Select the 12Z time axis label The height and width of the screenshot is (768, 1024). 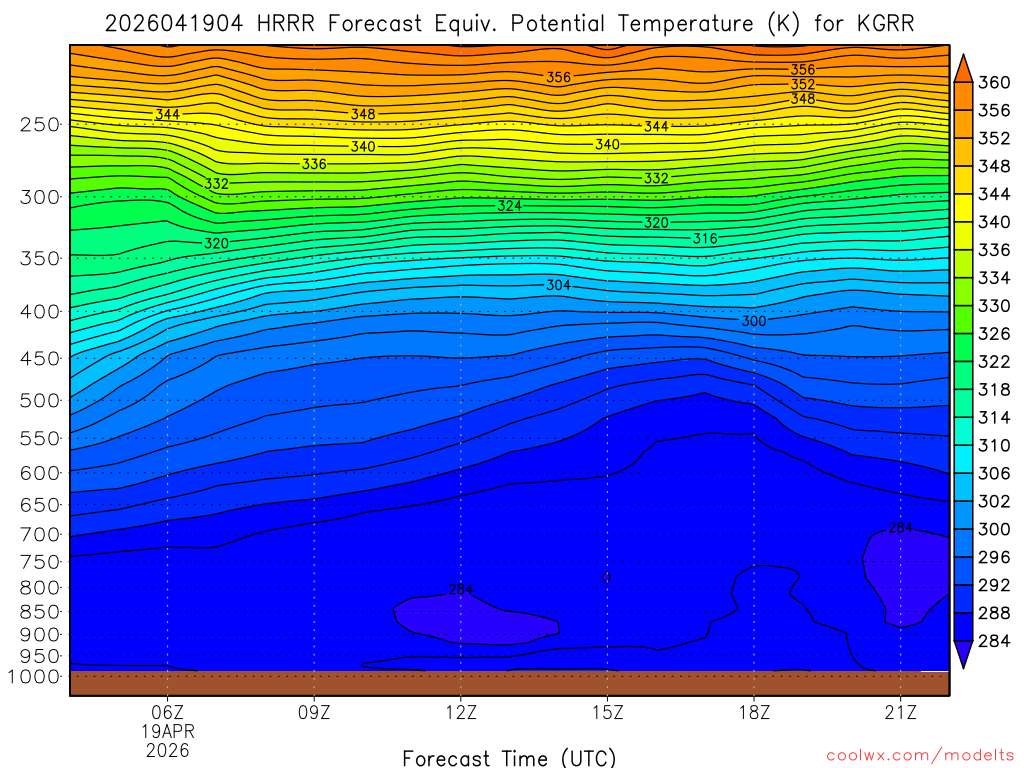pyautogui.click(x=461, y=712)
